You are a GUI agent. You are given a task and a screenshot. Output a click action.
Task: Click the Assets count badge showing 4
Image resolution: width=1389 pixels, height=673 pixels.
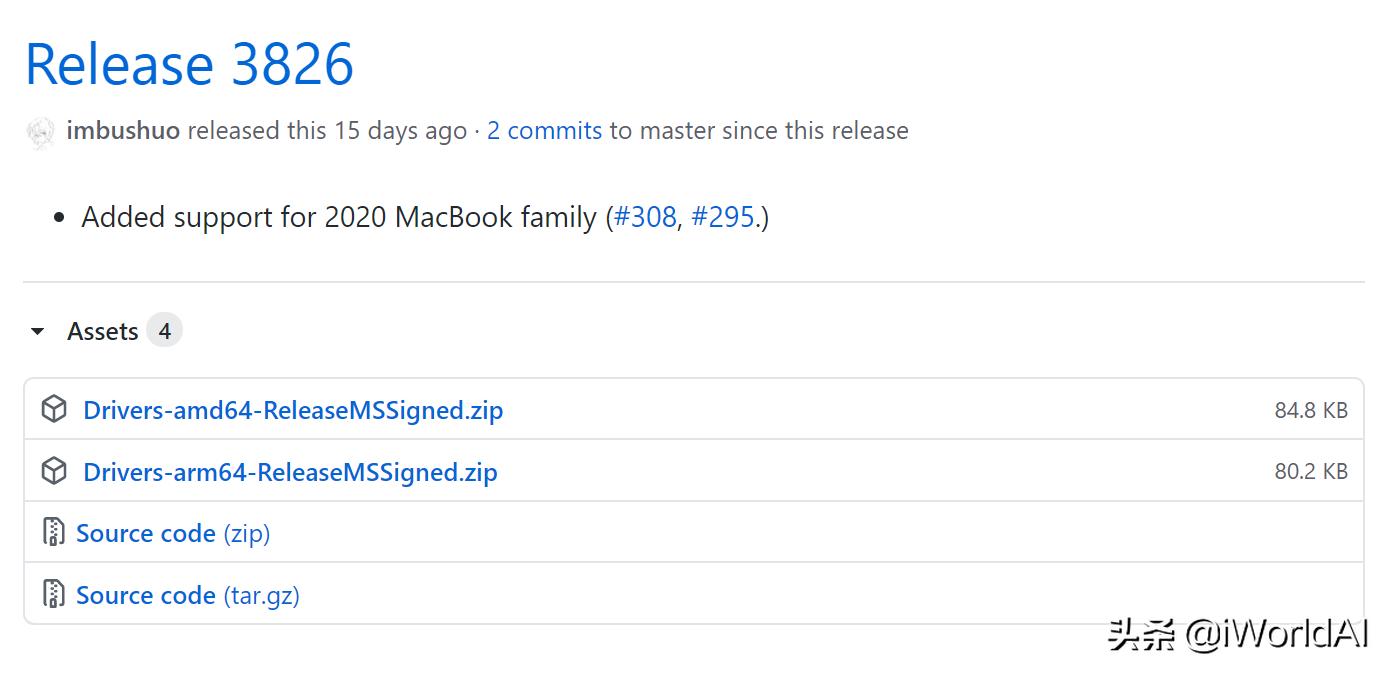pos(164,331)
